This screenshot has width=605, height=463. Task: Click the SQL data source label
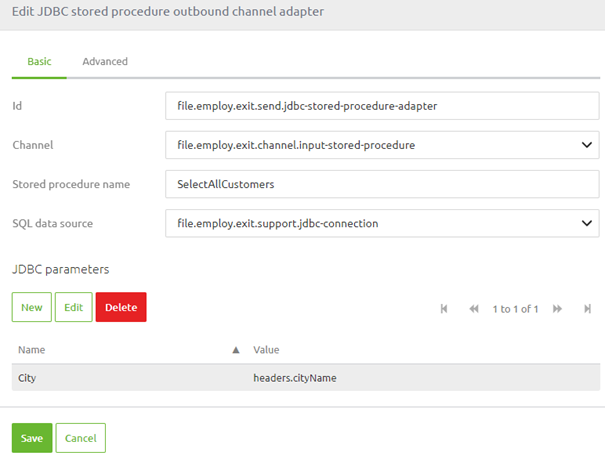(52, 223)
